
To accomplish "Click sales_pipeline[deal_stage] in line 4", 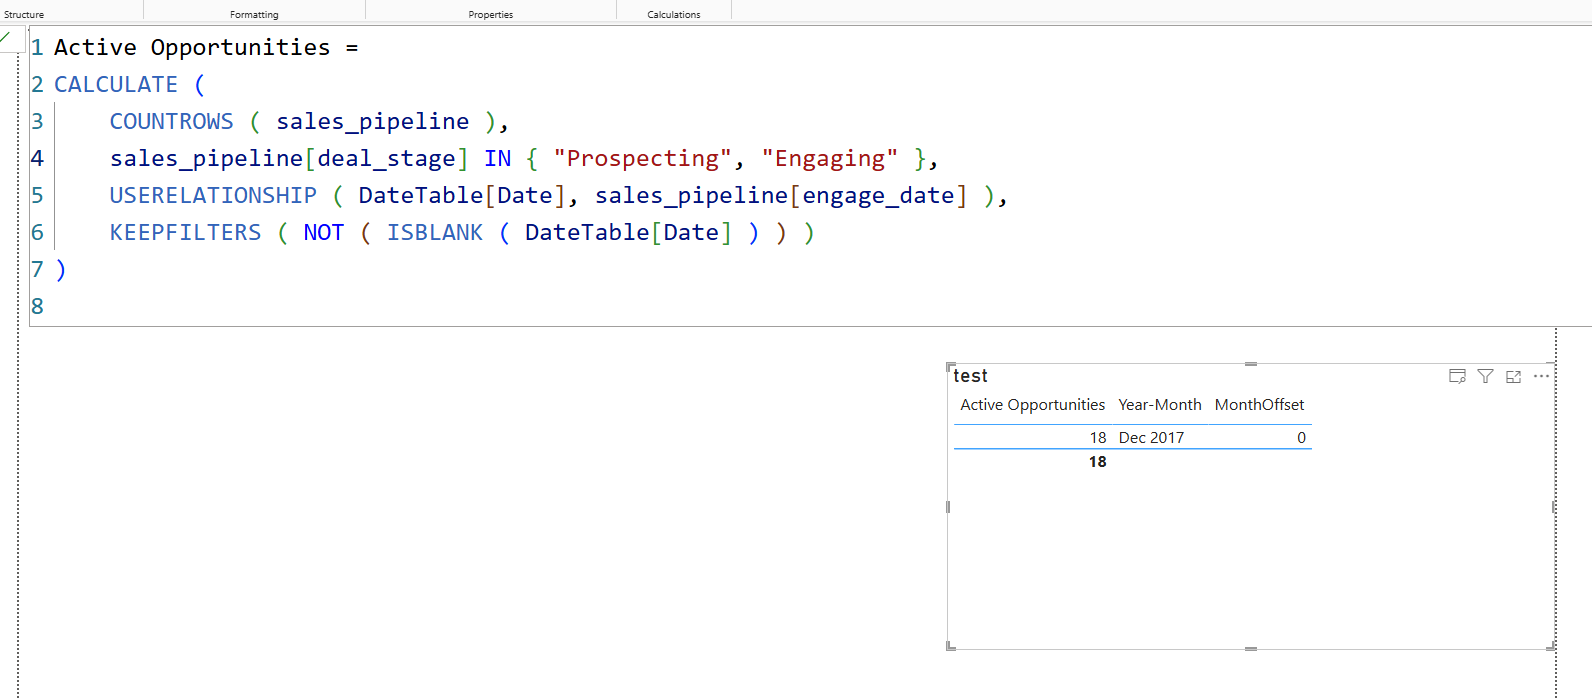I will point(289,159).
